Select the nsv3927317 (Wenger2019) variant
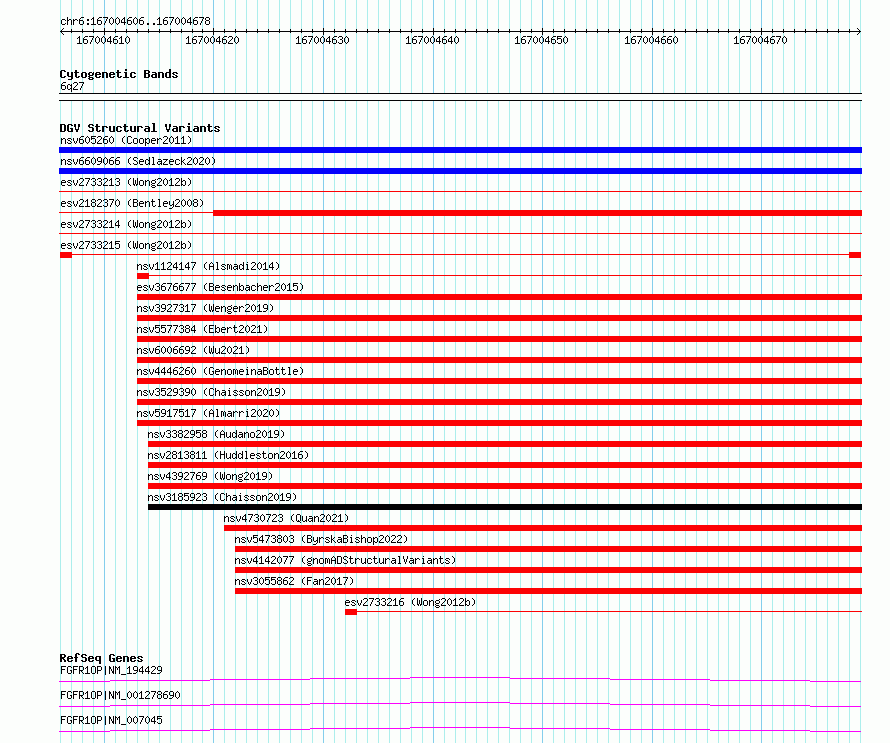 point(205,308)
